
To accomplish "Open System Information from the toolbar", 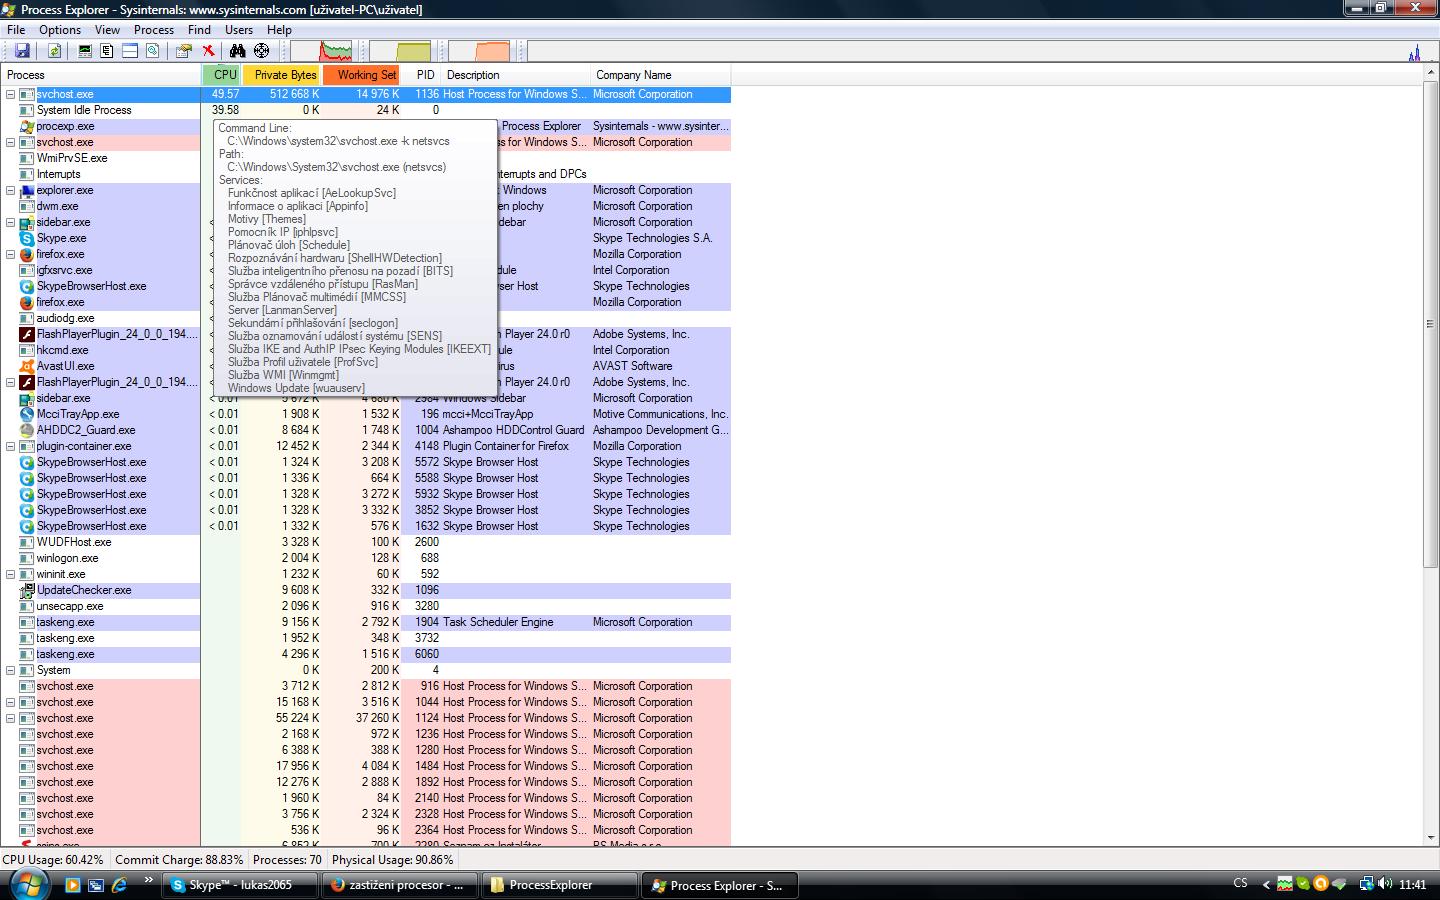I will [x=85, y=51].
